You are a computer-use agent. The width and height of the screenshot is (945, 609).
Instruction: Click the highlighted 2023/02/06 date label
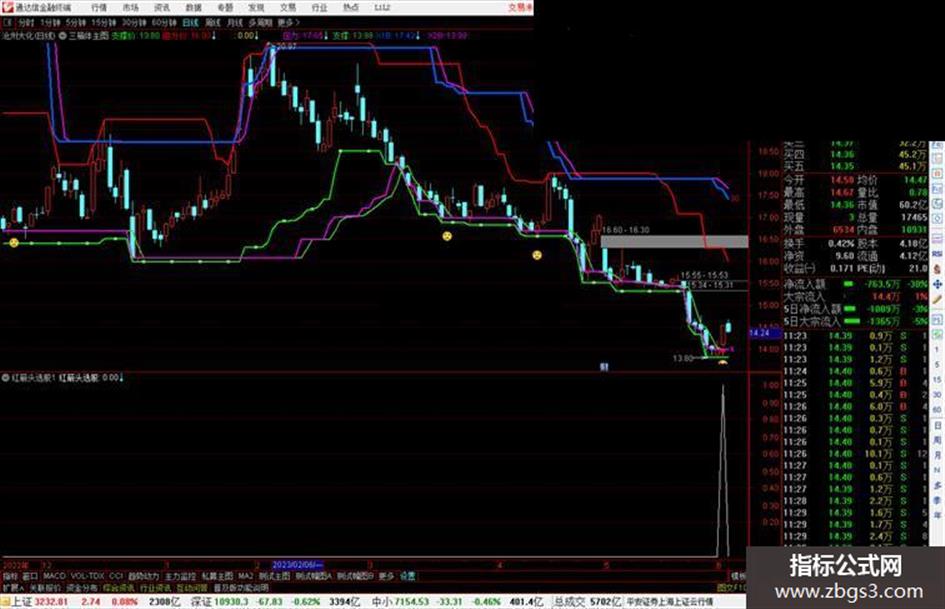pos(298,565)
